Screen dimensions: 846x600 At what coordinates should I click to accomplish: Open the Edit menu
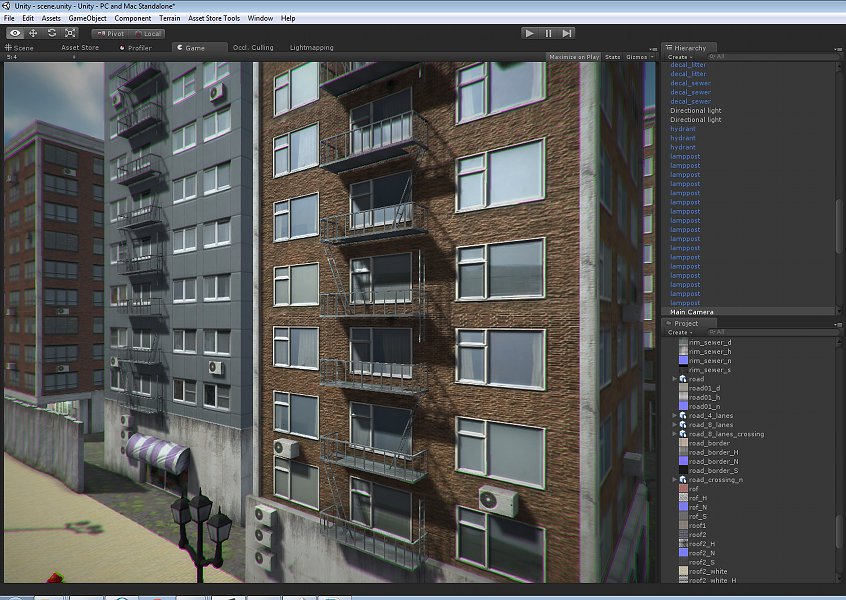coord(28,18)
